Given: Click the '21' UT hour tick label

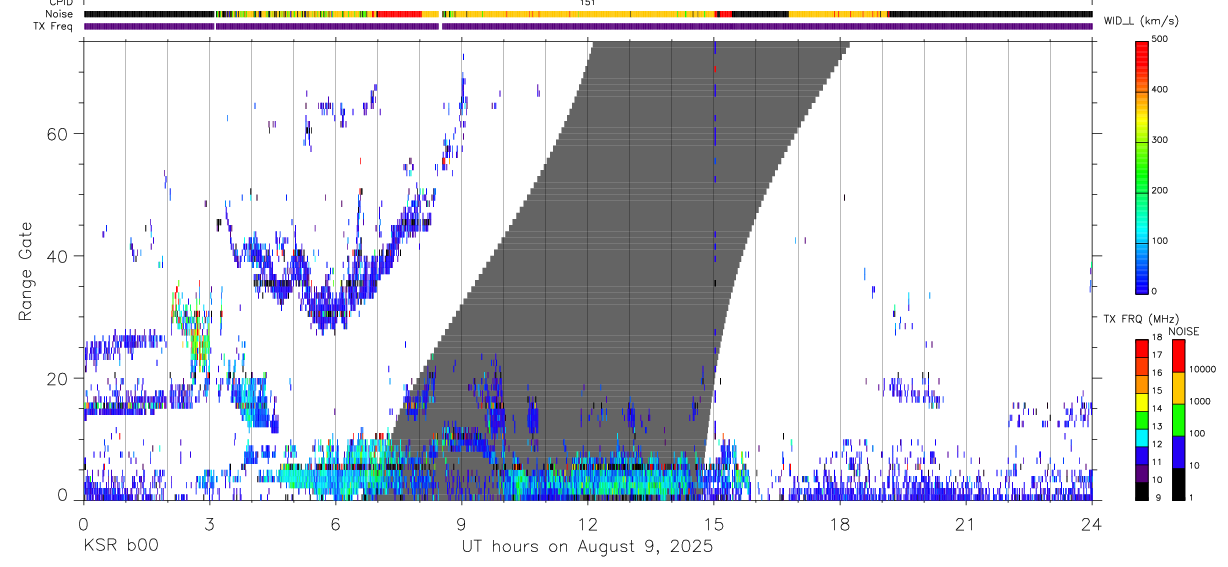Looking at the screenshot, I should (x=965, y=523).
